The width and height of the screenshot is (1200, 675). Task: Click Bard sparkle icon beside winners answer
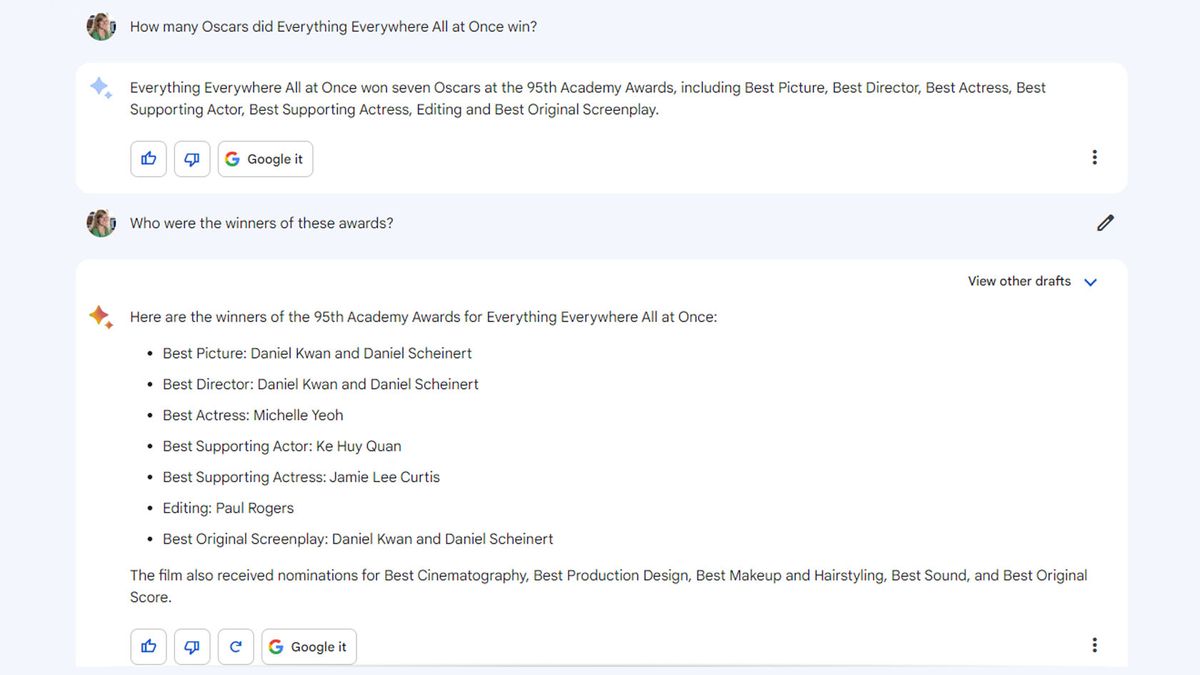pyautogui.click(x=101, y=317)
